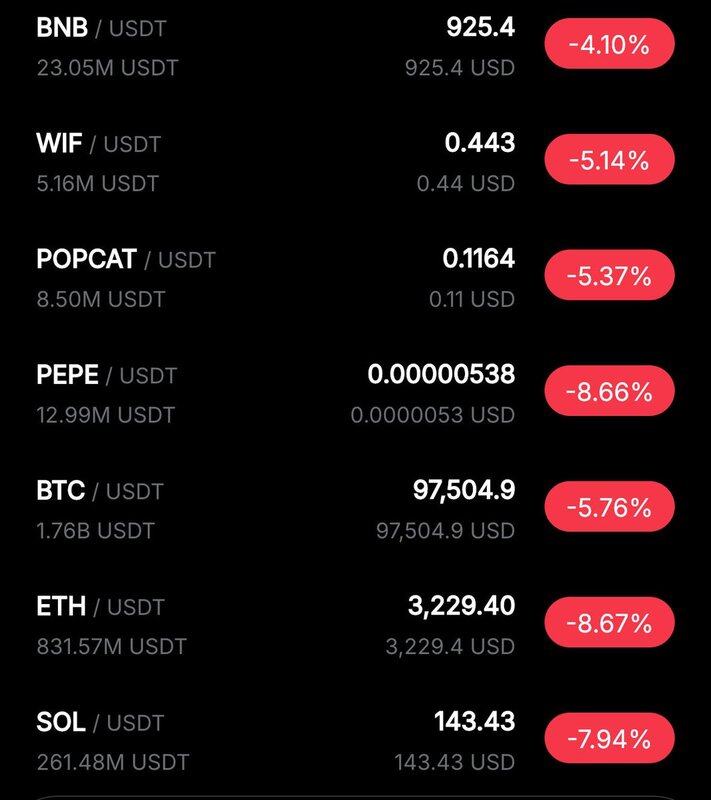Viewport: 711px width, 800px height.
Task: Click the SOL price 143.43
Action: coord(474,721)
